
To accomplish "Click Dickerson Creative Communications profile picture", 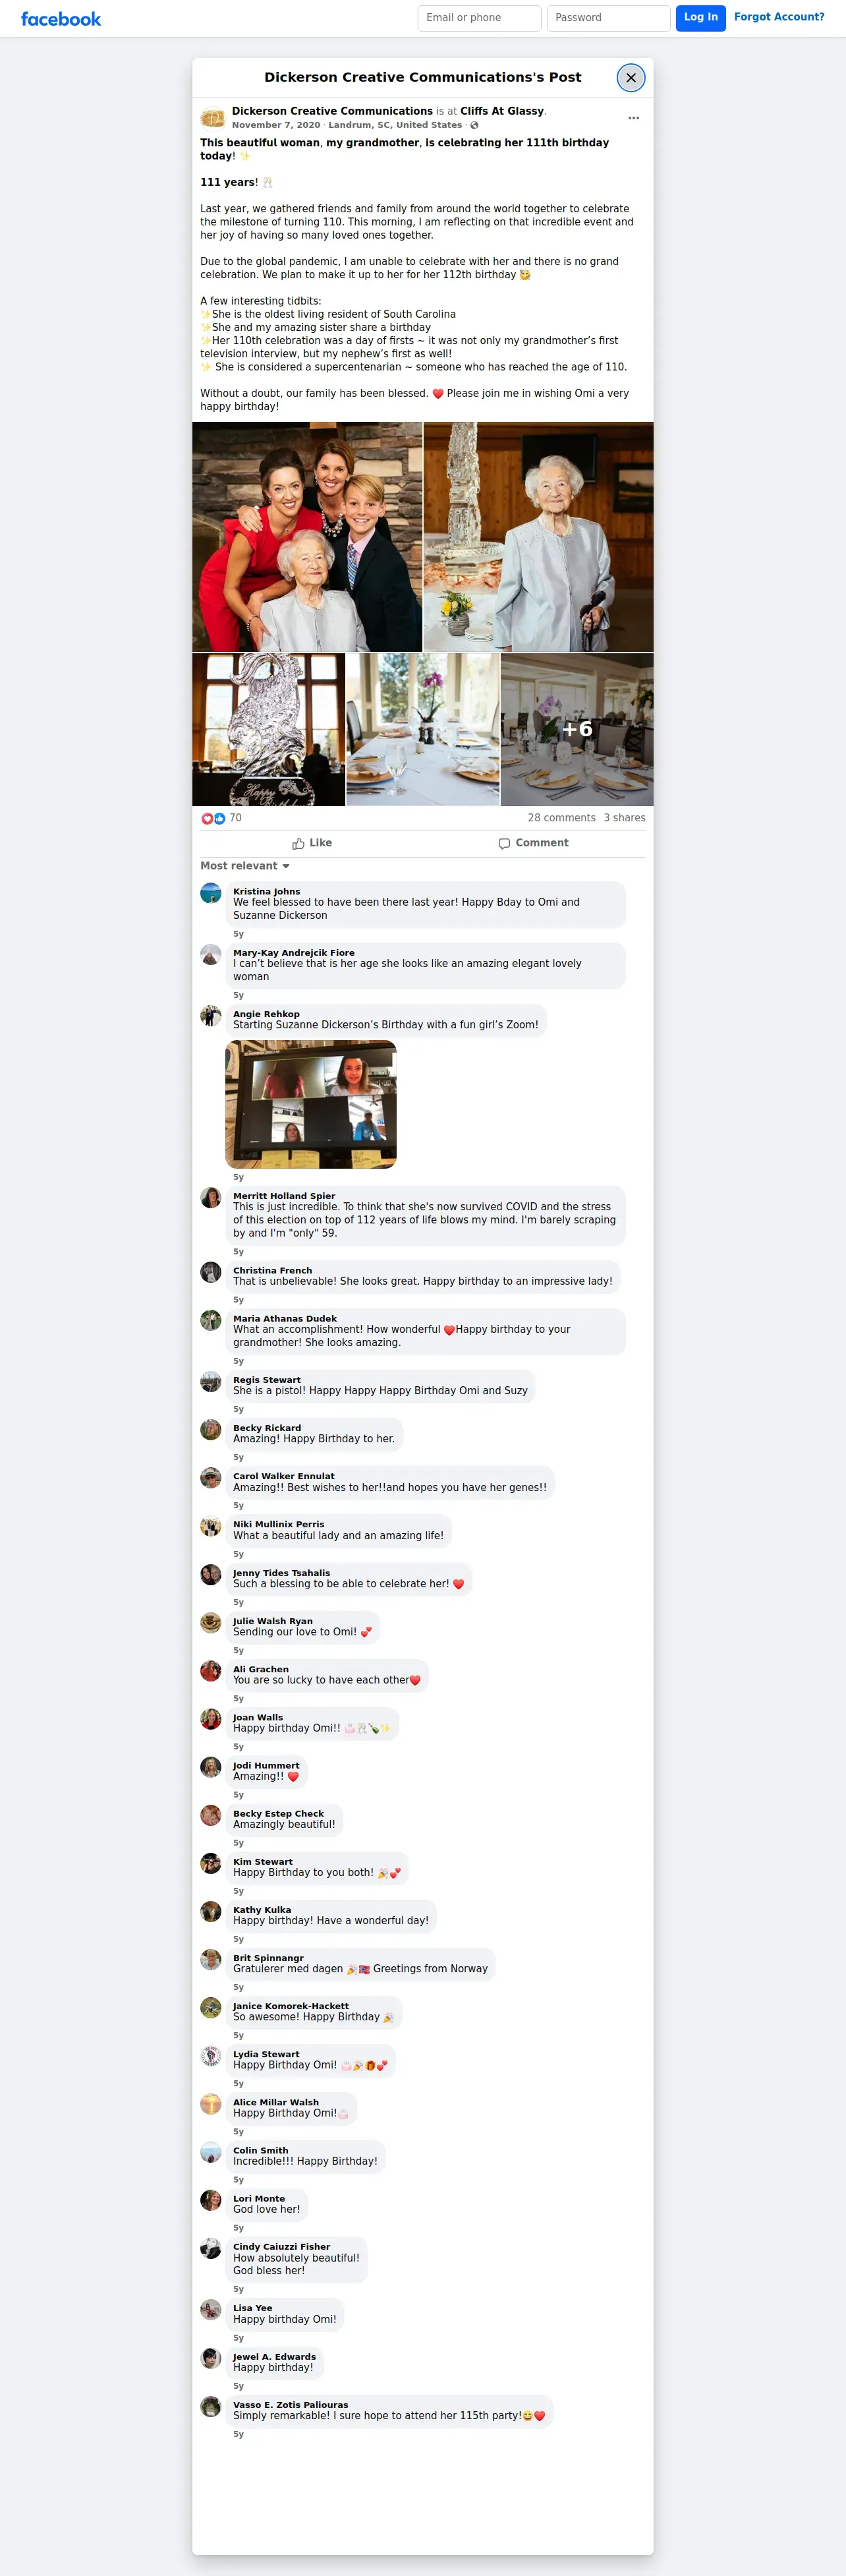I will coord(213,118).
